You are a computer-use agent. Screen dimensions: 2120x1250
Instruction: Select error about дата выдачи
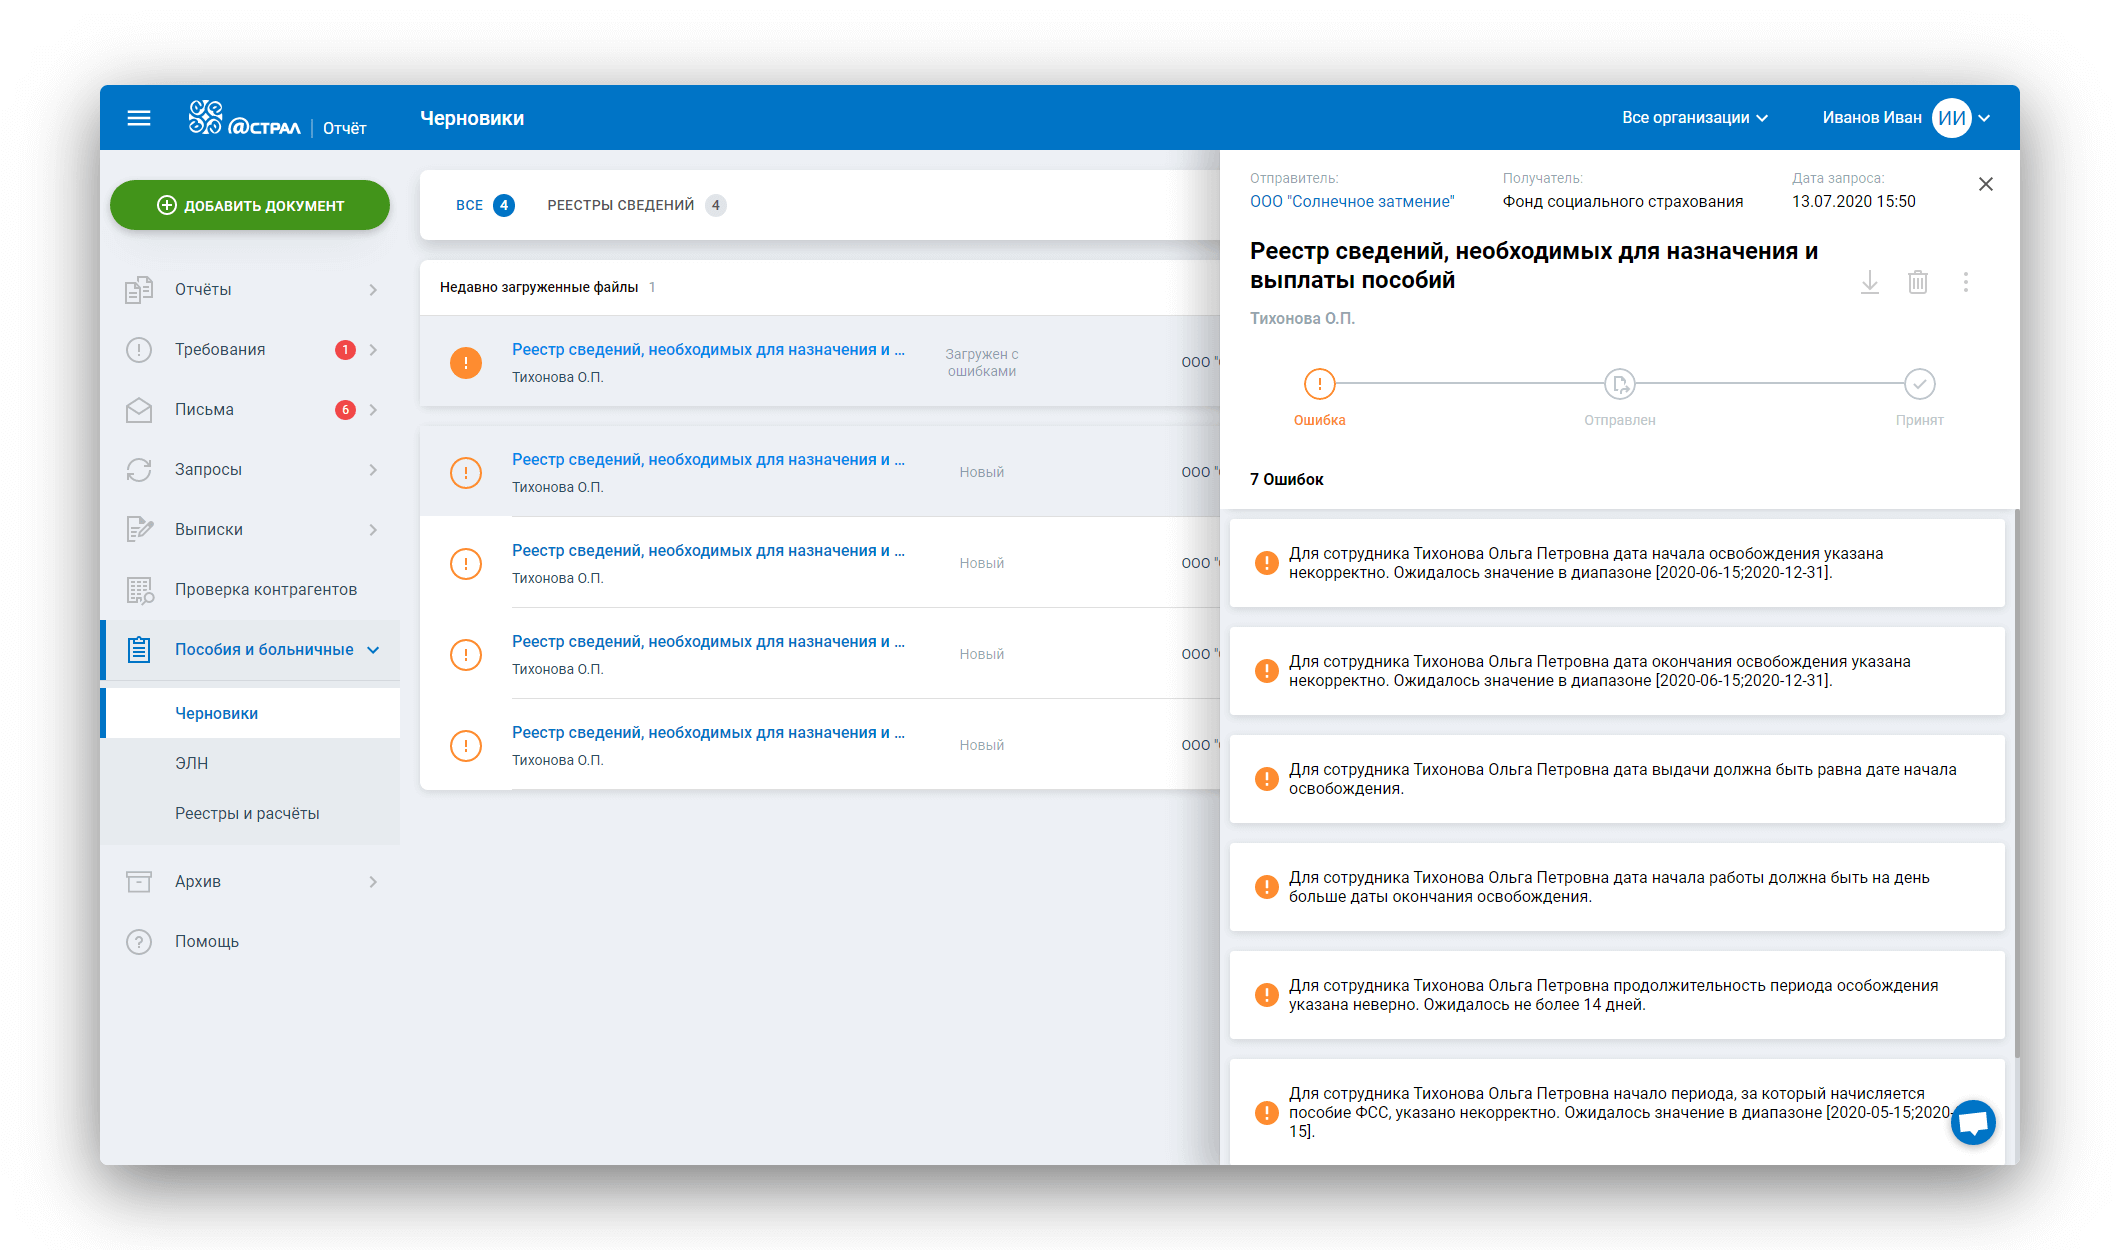coord(1617,779)
